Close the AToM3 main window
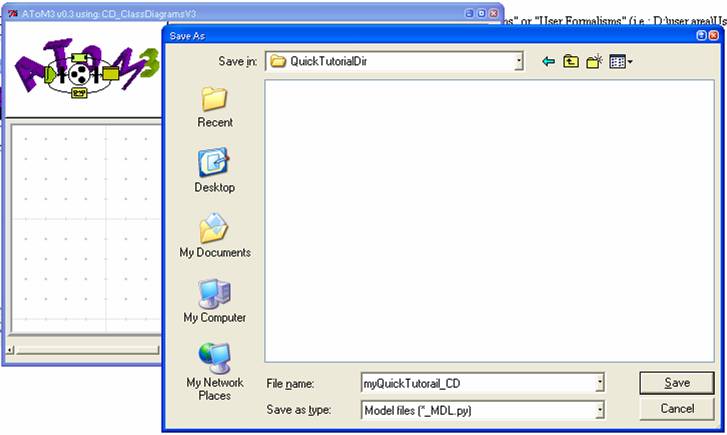 point(494,13)
